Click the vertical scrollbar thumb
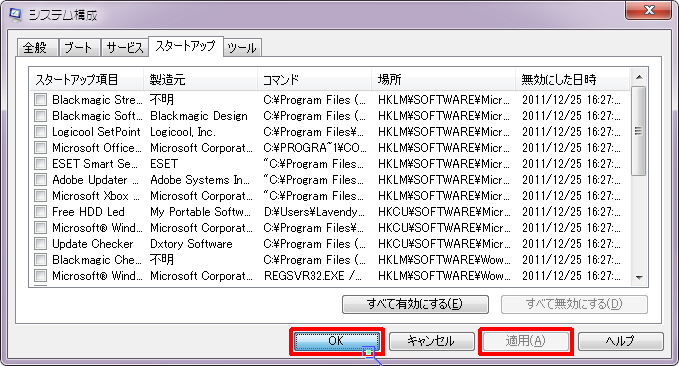679x366 pixels. tap(639, 131)
